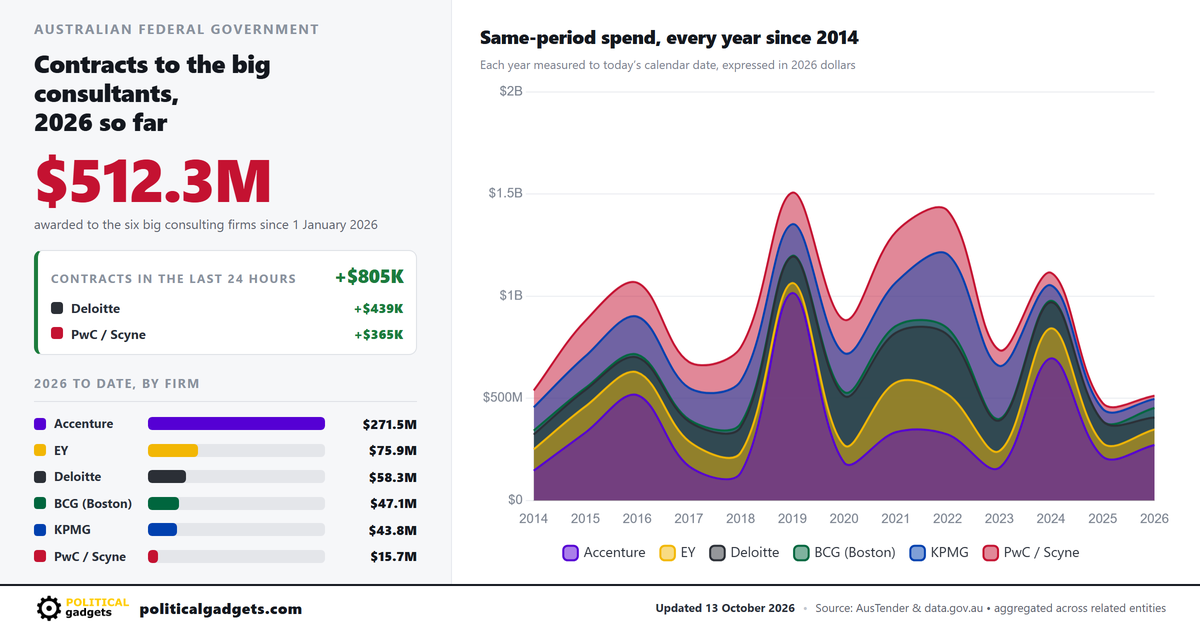Click the BCG (Boston) spending progress bar
This screenshot has width=1200, height=630.
tap(236, 503)
